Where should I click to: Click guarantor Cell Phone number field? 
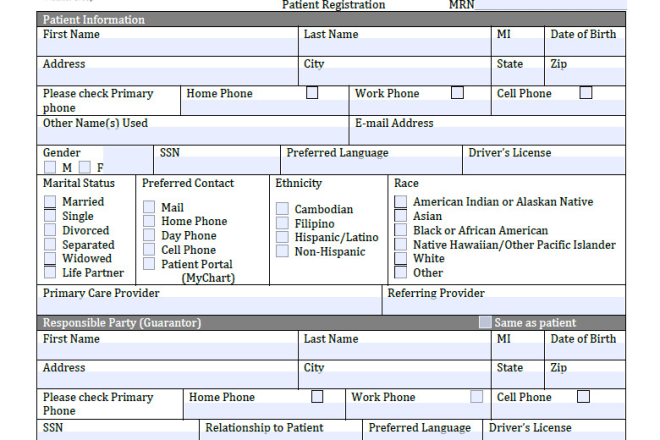(558, 411)
